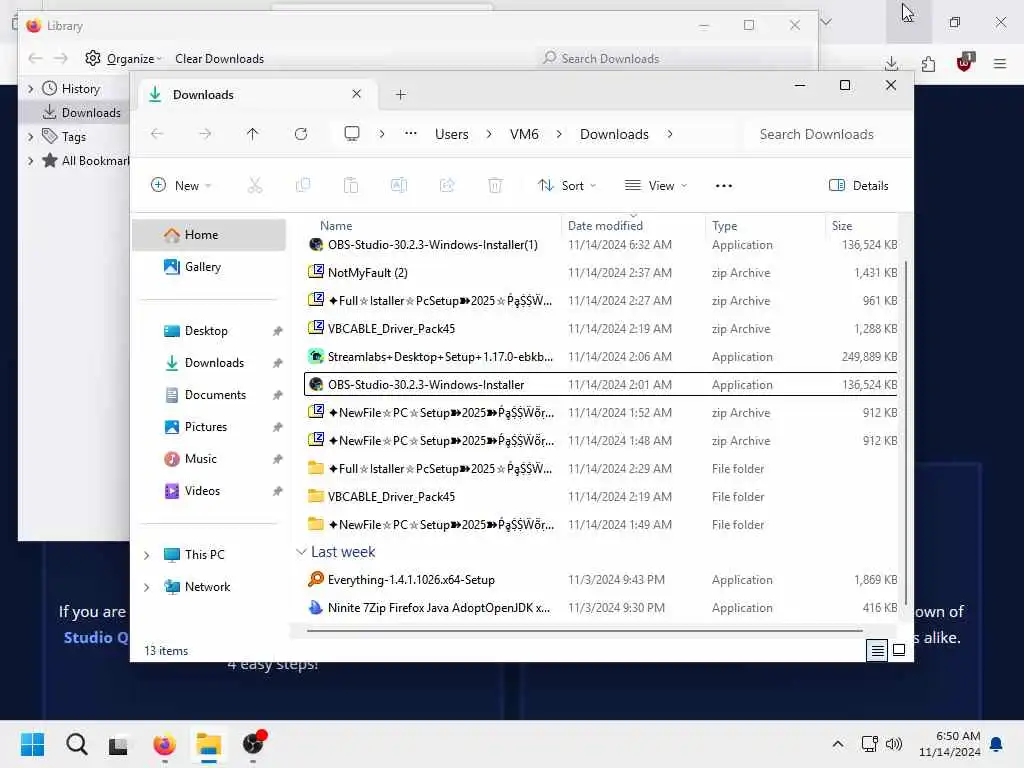Switch to large thumbnails view in status bar
1024x768 pixels.
click(899, 650)
